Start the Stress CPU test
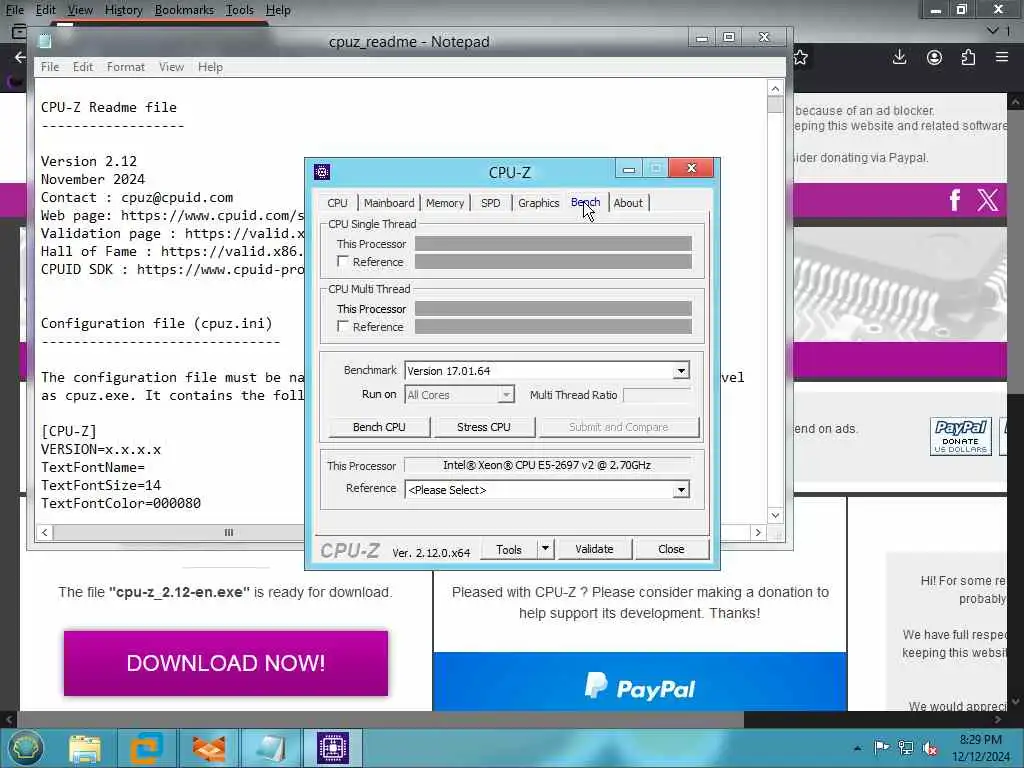This screenshot has height=768, width=1024. click(x=484, y=427)
